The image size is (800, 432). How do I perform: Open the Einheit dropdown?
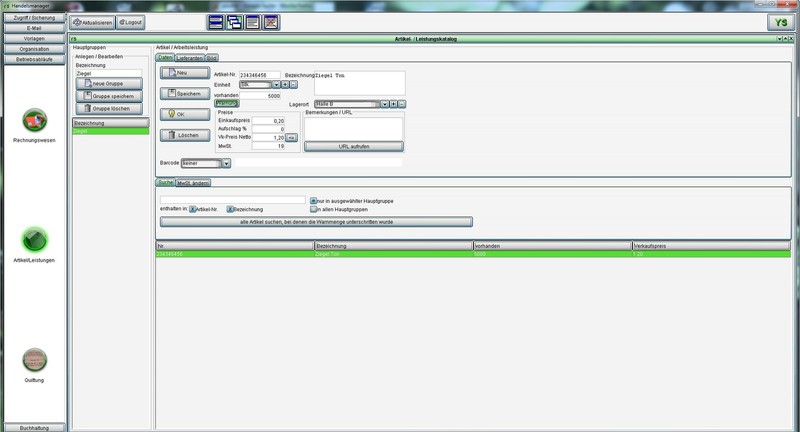tap(276, 85)
